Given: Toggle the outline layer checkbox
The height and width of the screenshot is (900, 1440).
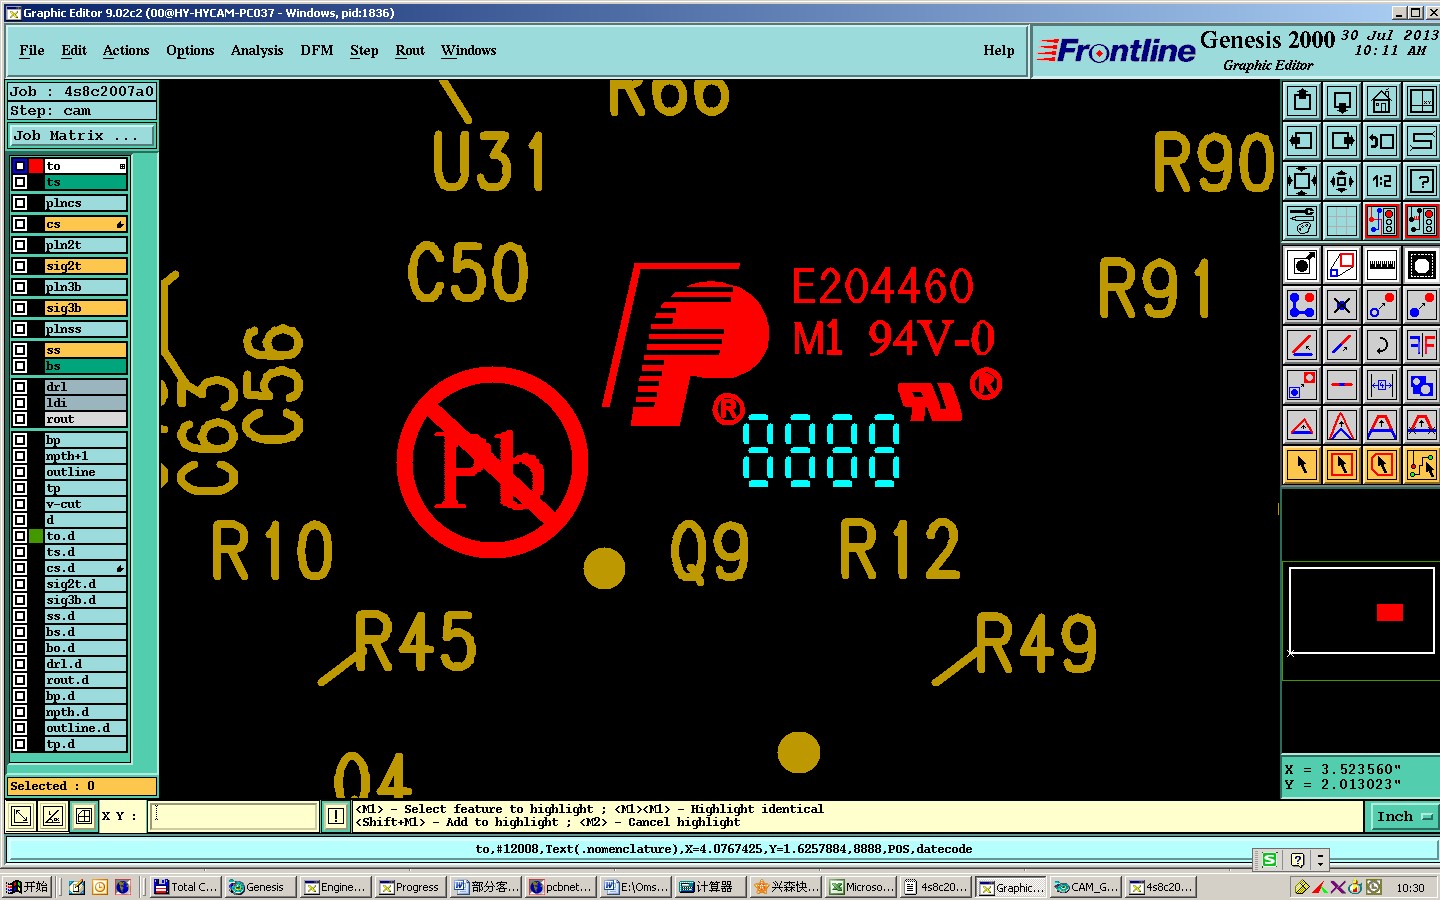Looking at the screenshot, I should [x=20, y=472].
